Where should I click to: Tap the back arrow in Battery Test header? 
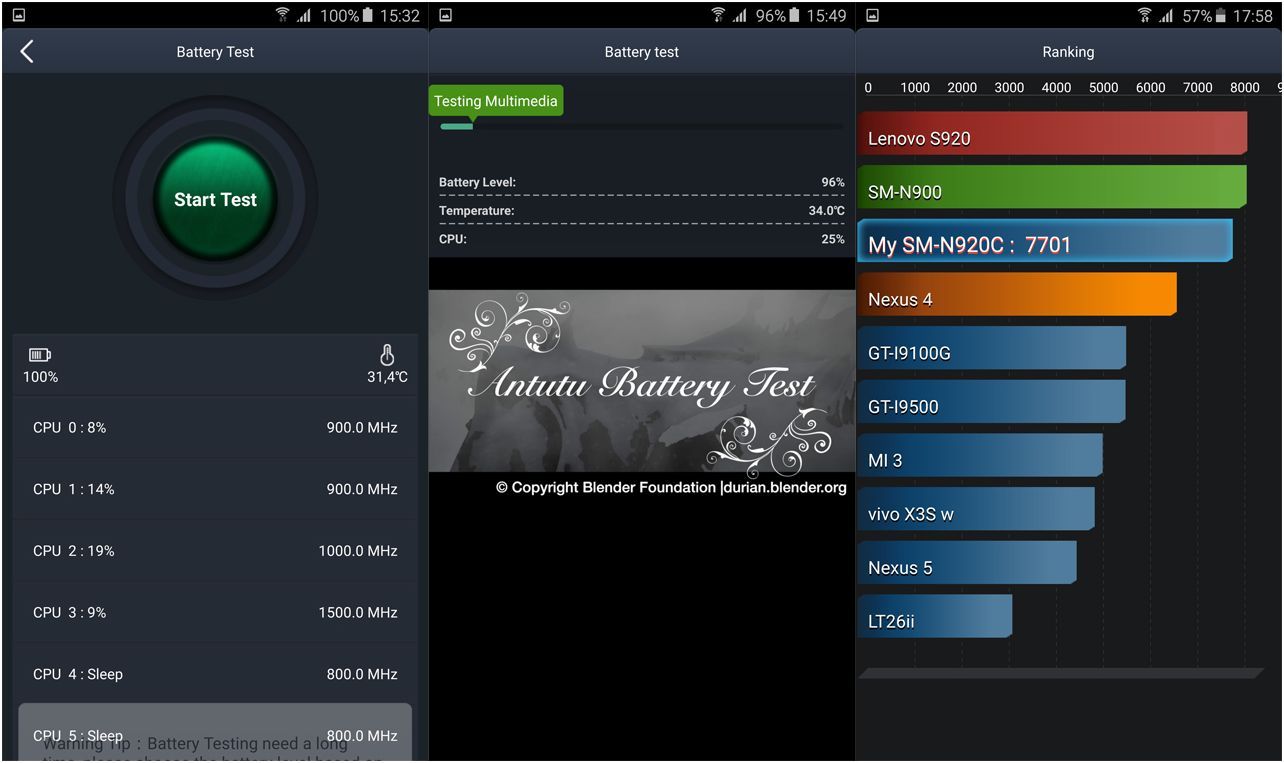click(x=27, y=52)
